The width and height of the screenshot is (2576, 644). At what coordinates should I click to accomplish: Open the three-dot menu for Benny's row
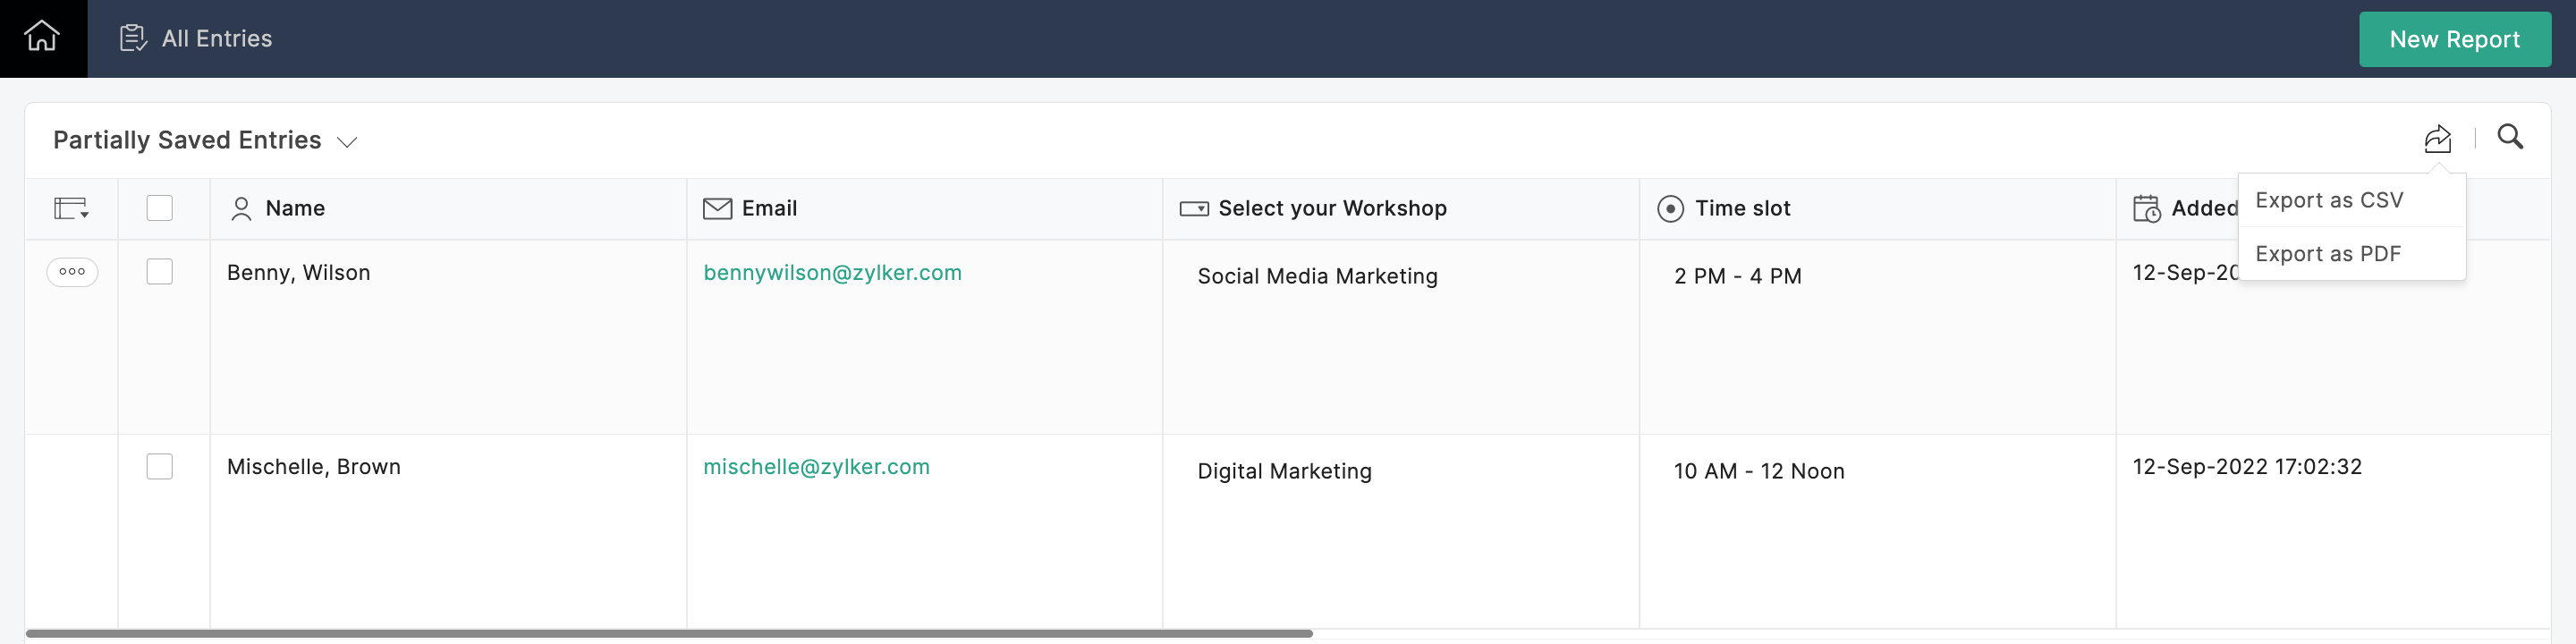pyautogui.click(x=72, y=272)
